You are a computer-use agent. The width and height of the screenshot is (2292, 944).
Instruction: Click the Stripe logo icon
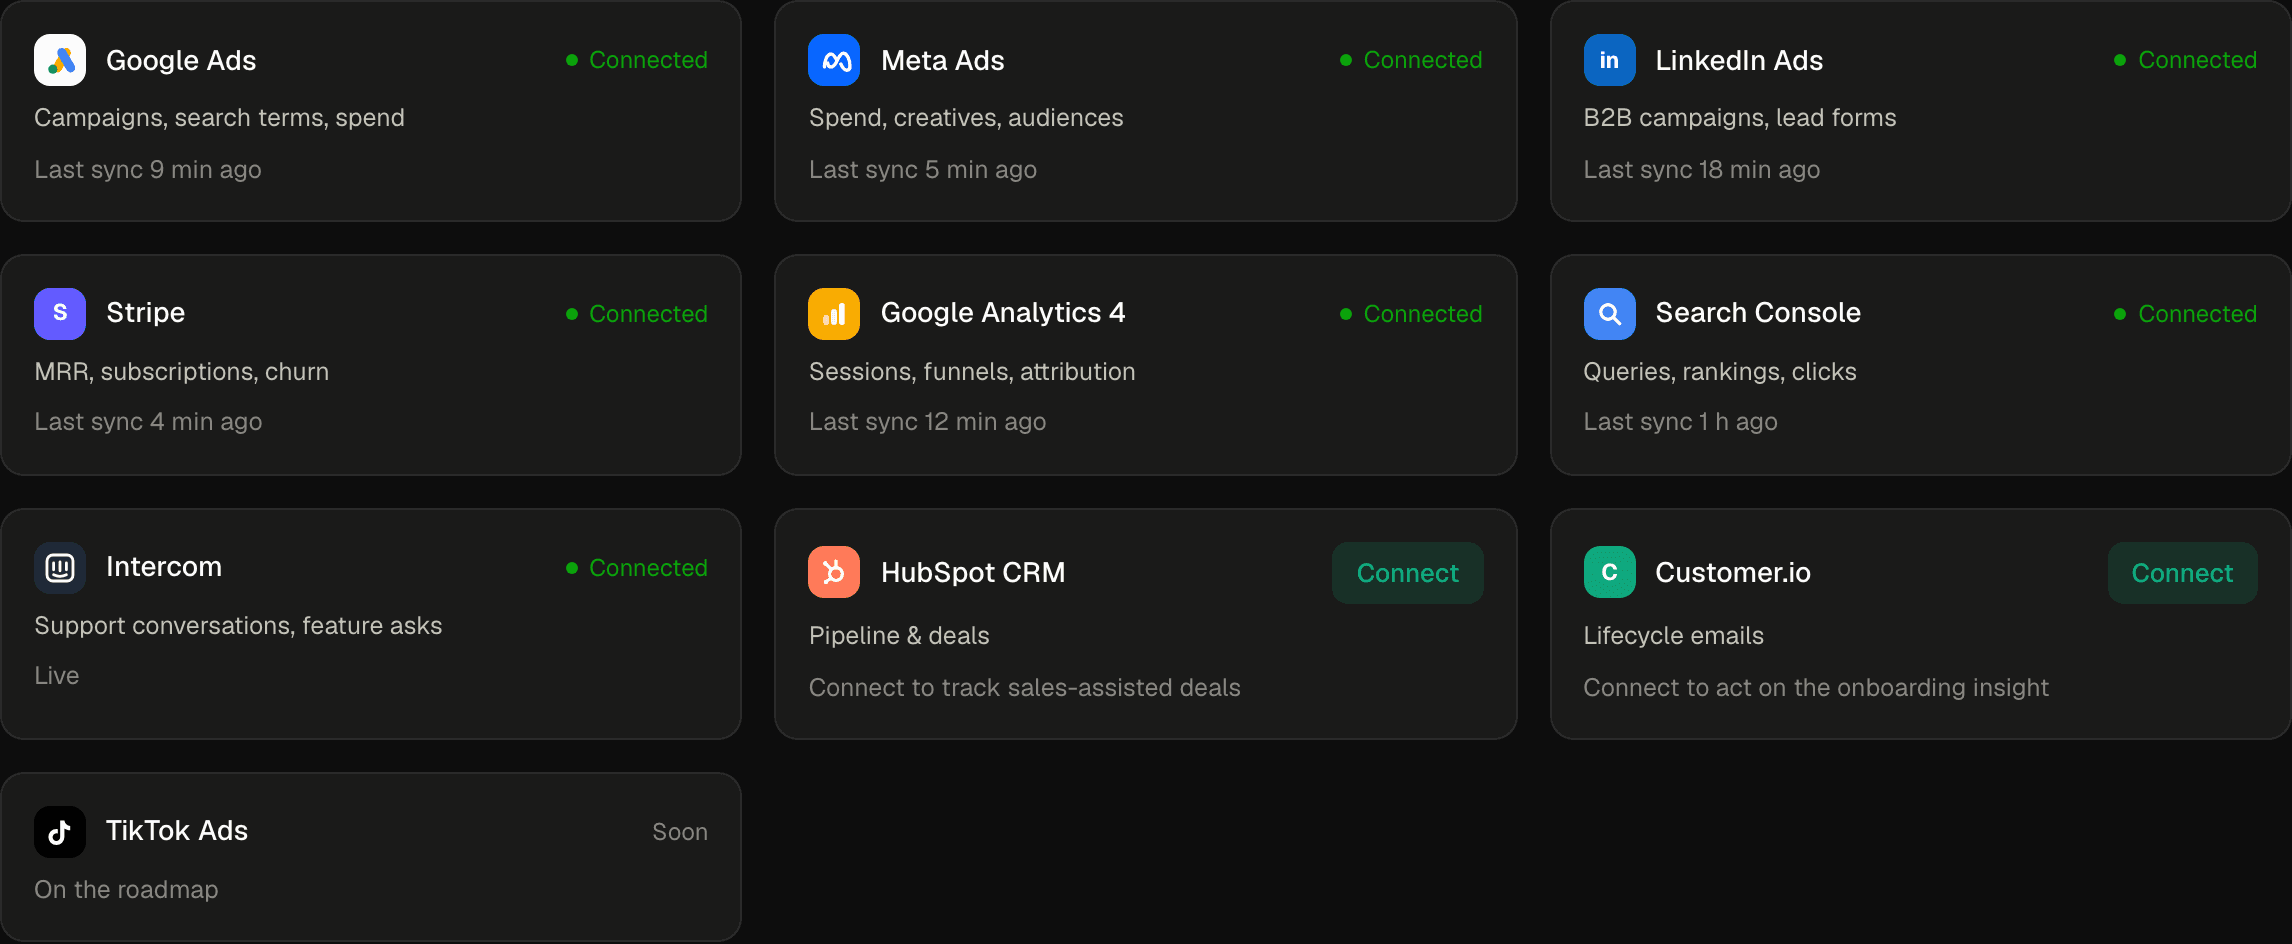(x=60, y=313)
